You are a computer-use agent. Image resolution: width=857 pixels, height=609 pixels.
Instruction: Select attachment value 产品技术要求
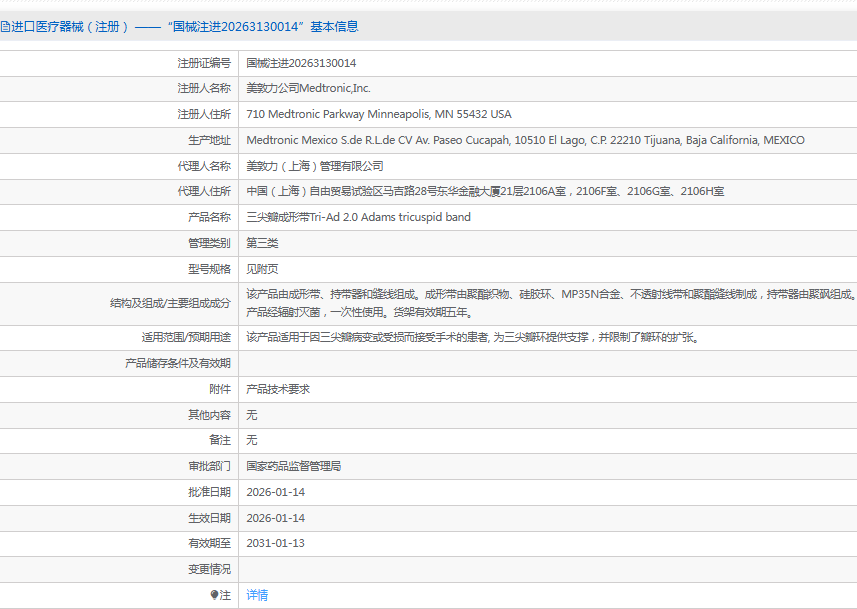coord(278,389)
